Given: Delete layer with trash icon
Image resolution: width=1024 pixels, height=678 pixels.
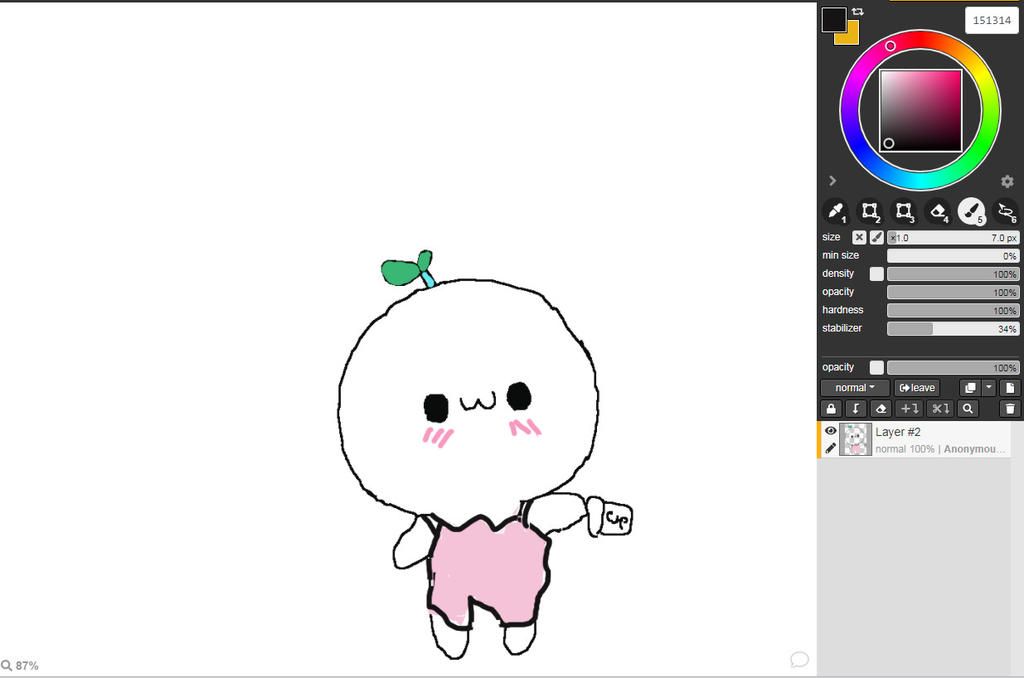Looking at the screenshot, I should 1010,409.
